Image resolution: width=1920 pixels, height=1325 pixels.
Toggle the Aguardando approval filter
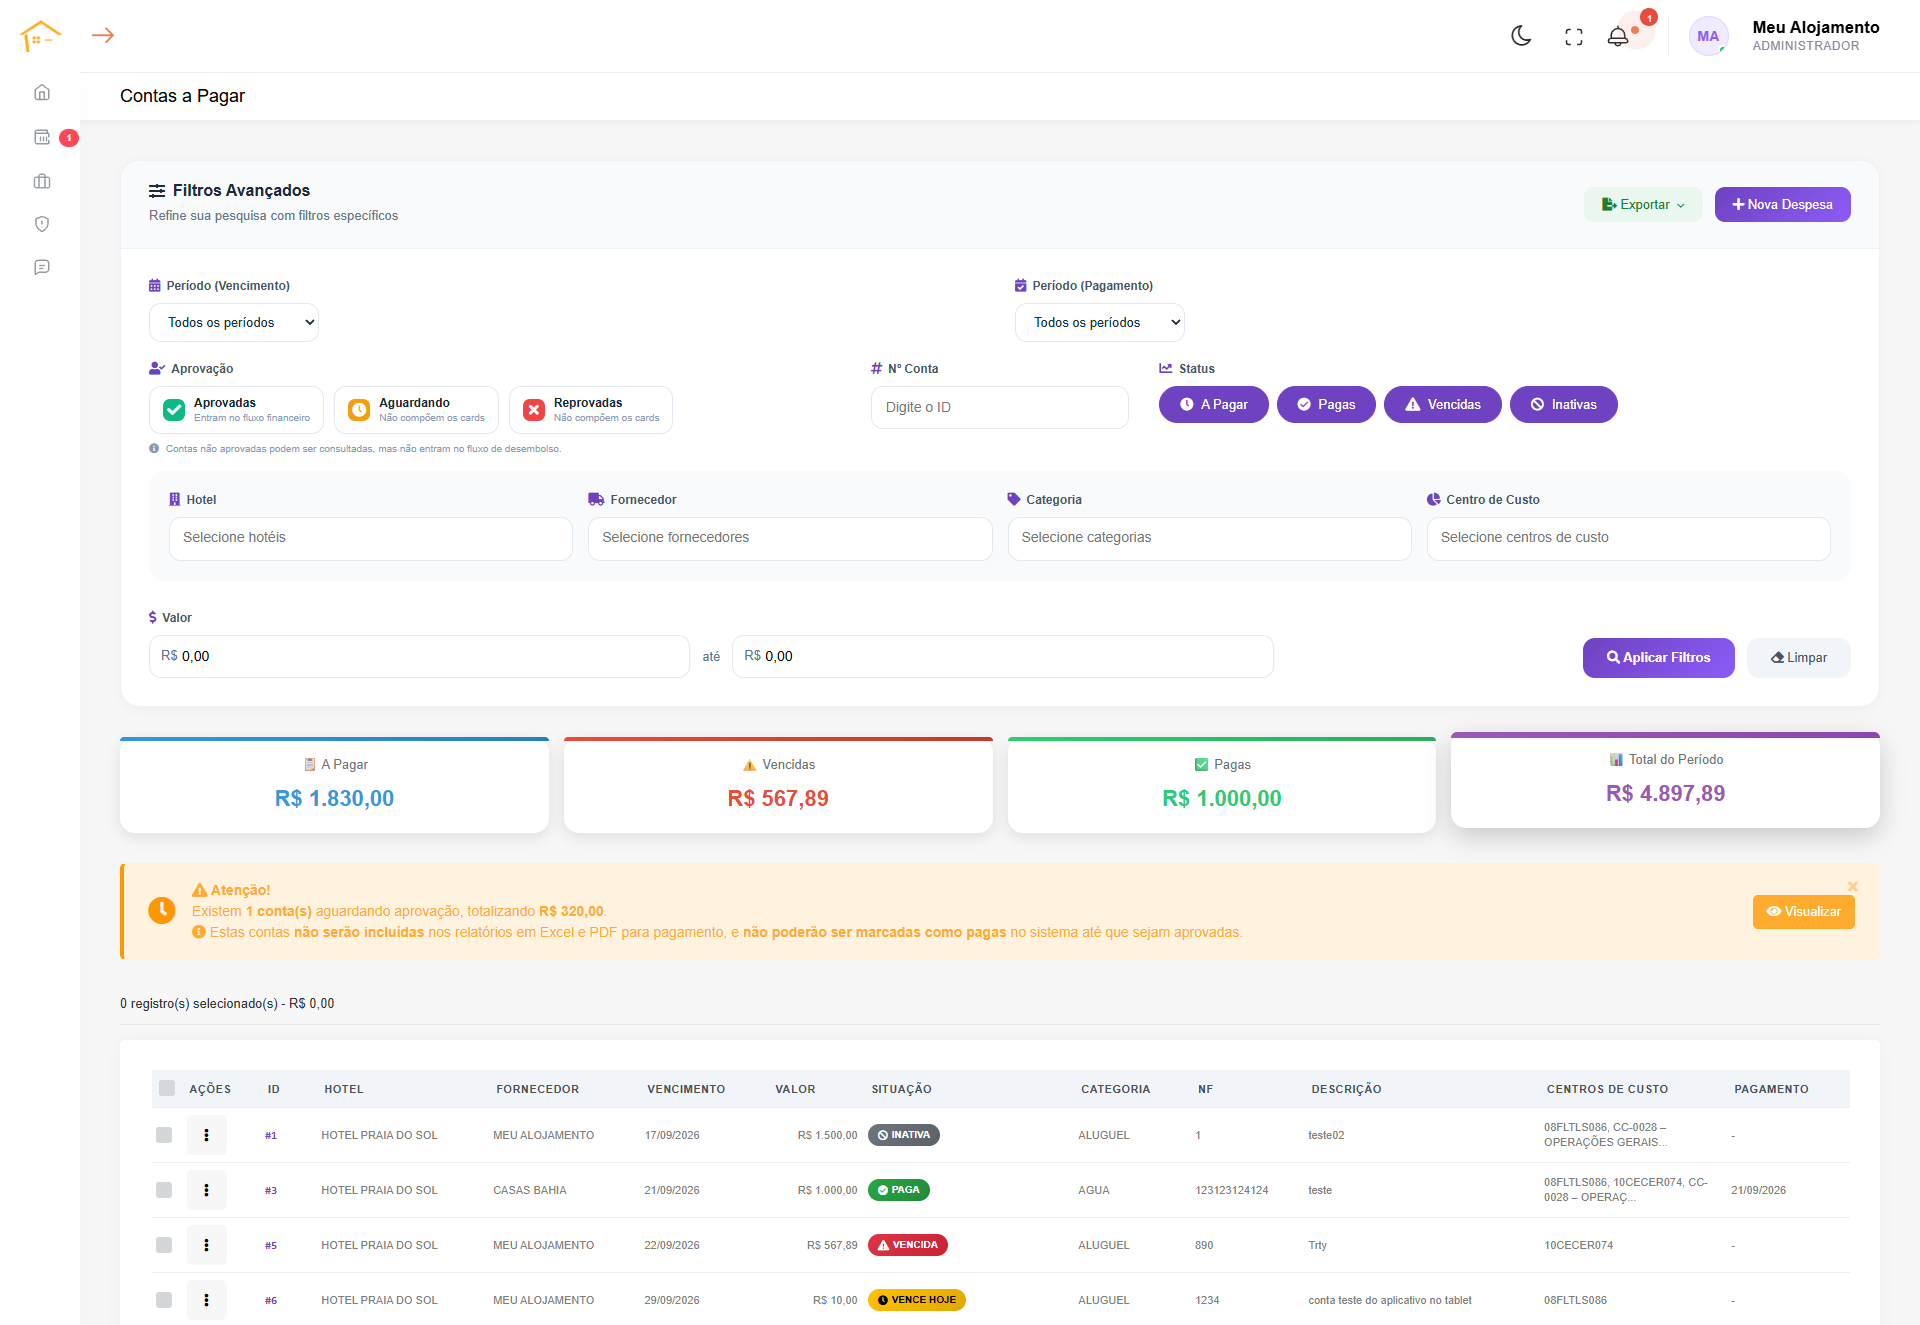(x=416, y=410)
